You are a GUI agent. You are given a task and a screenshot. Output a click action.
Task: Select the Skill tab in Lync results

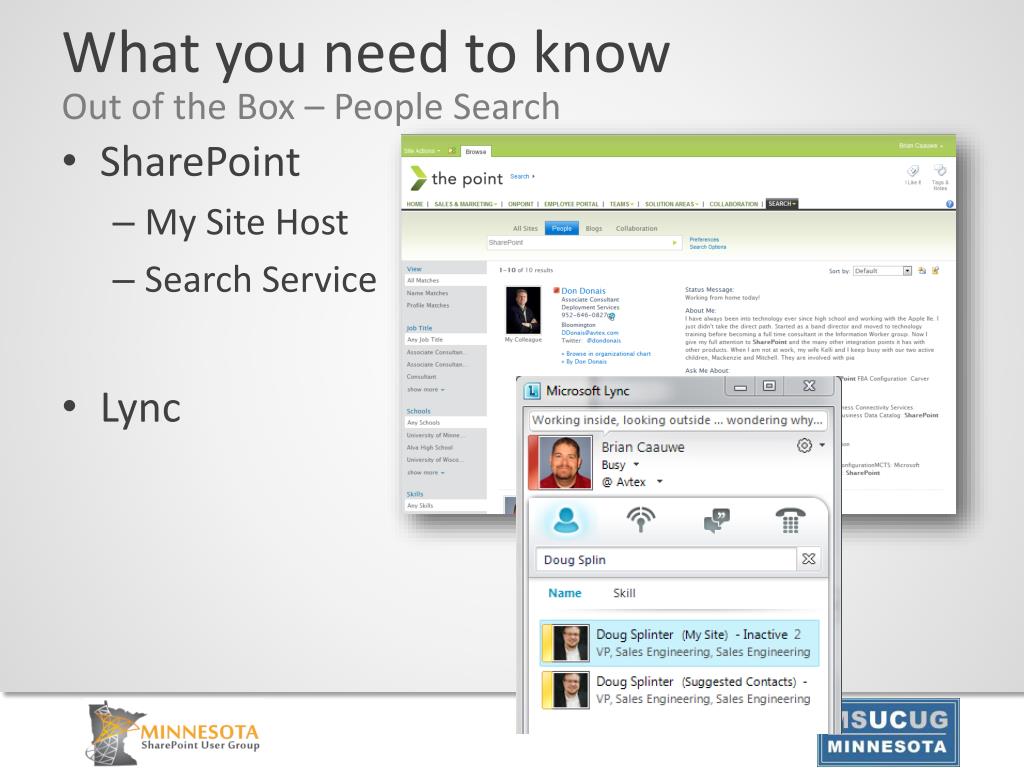[624, 593]
